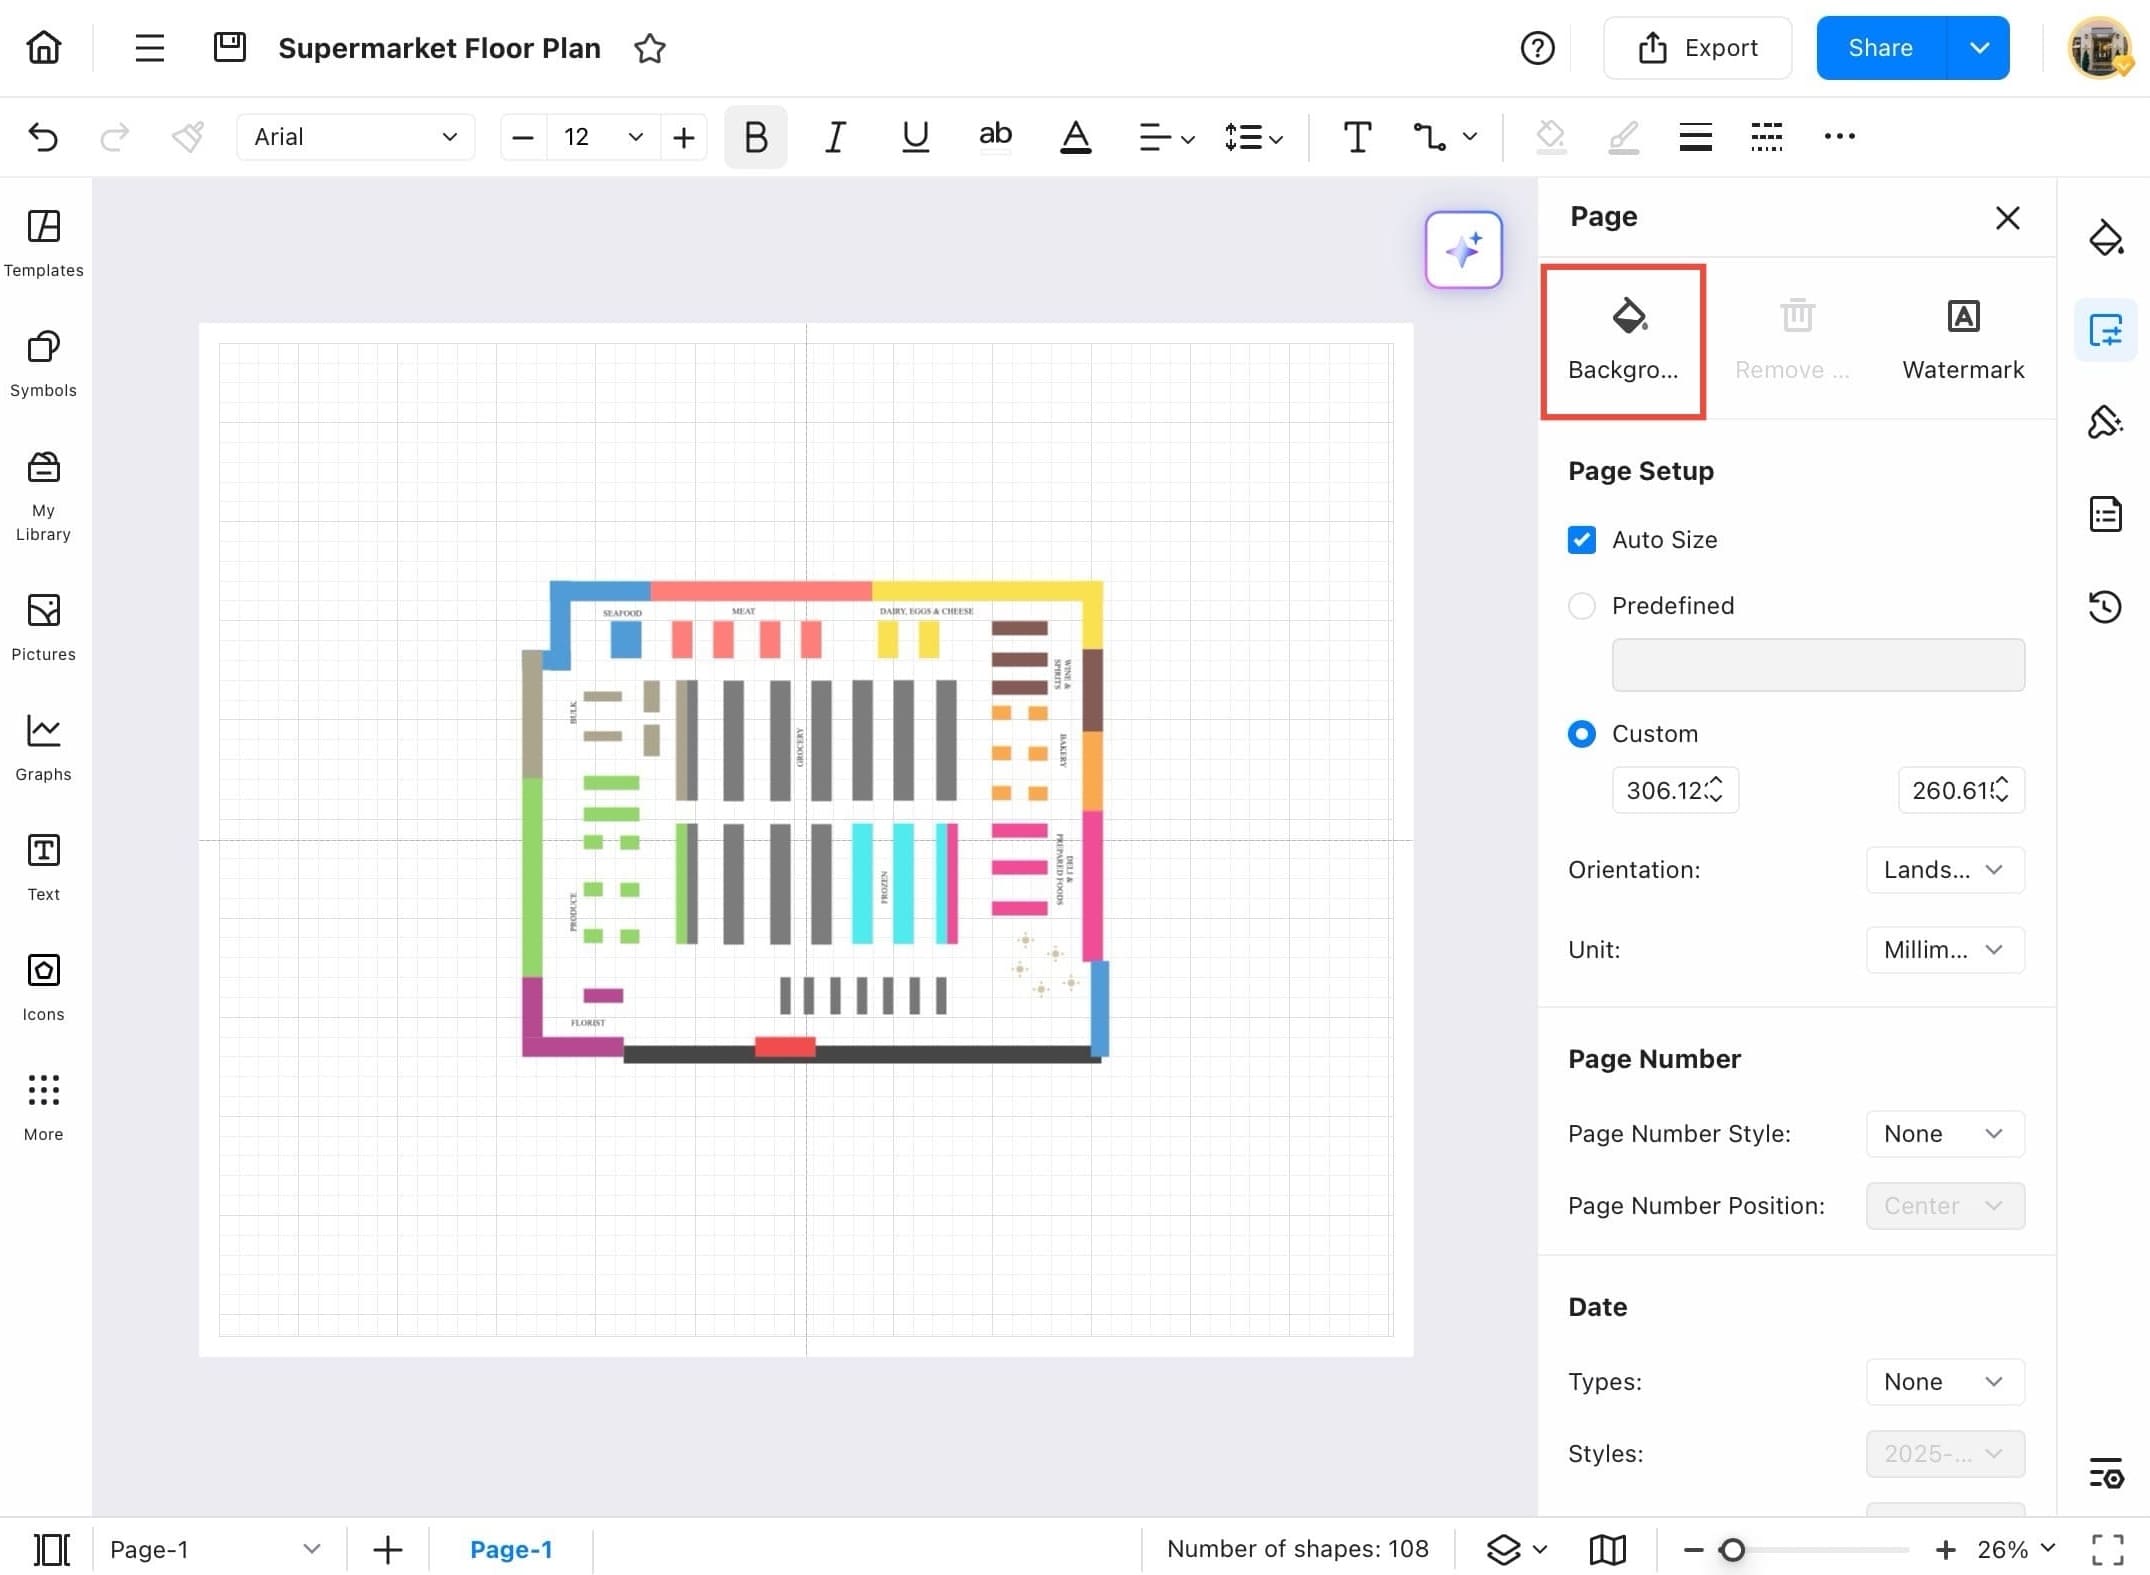Open the hamburger main menu
Image resolution: width=2150 pixels, height=1575 pixels.
click(149, 48)
